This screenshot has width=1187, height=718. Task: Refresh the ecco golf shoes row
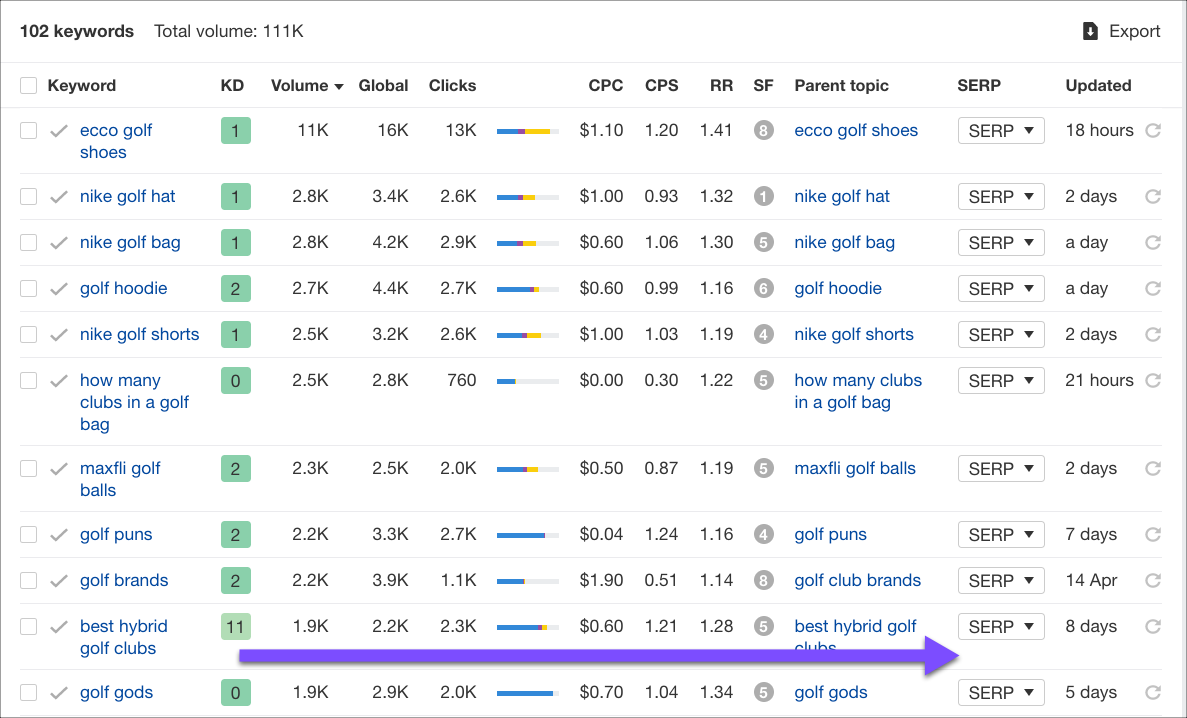click(1153, 130)
